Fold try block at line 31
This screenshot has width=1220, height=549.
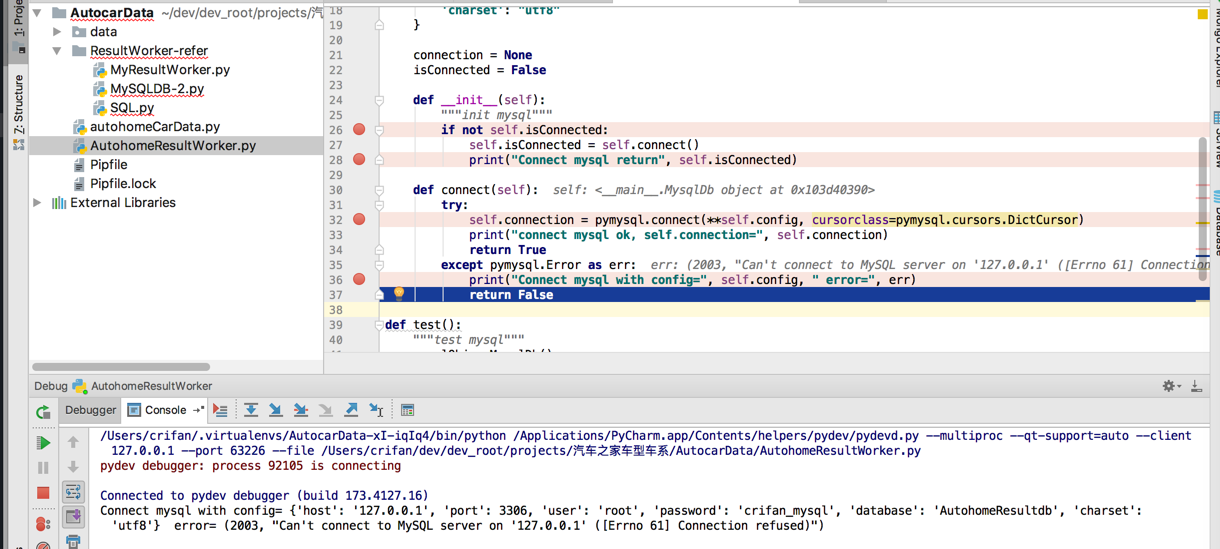379,205
